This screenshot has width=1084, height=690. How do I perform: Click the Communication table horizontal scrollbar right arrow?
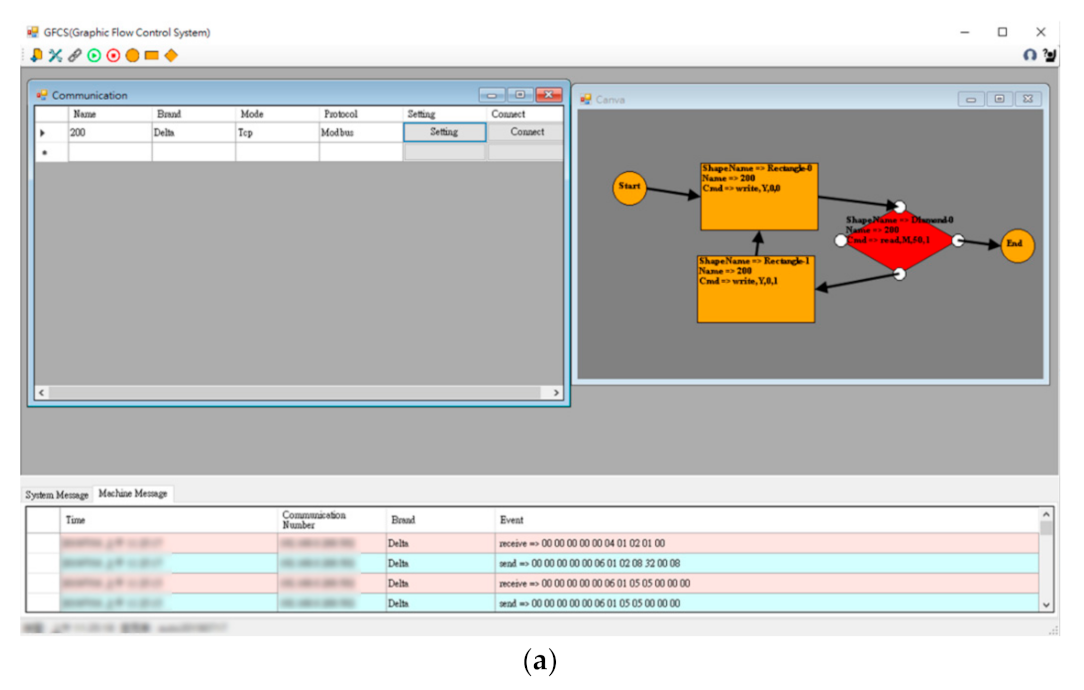click(557, 393)
